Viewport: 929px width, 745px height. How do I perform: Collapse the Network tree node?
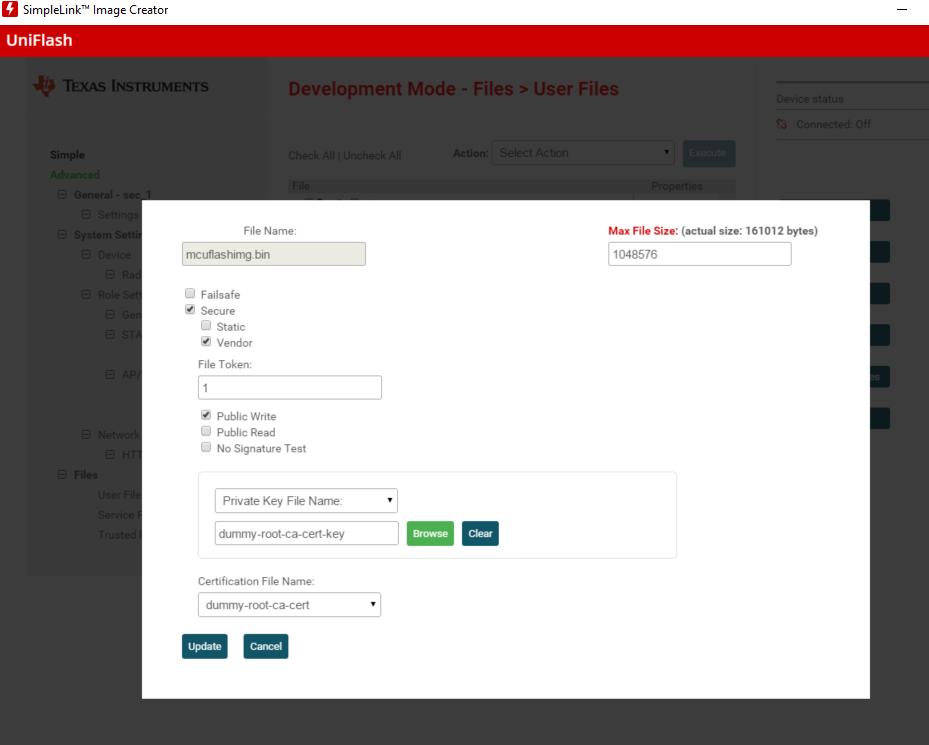tap(86, 434)
